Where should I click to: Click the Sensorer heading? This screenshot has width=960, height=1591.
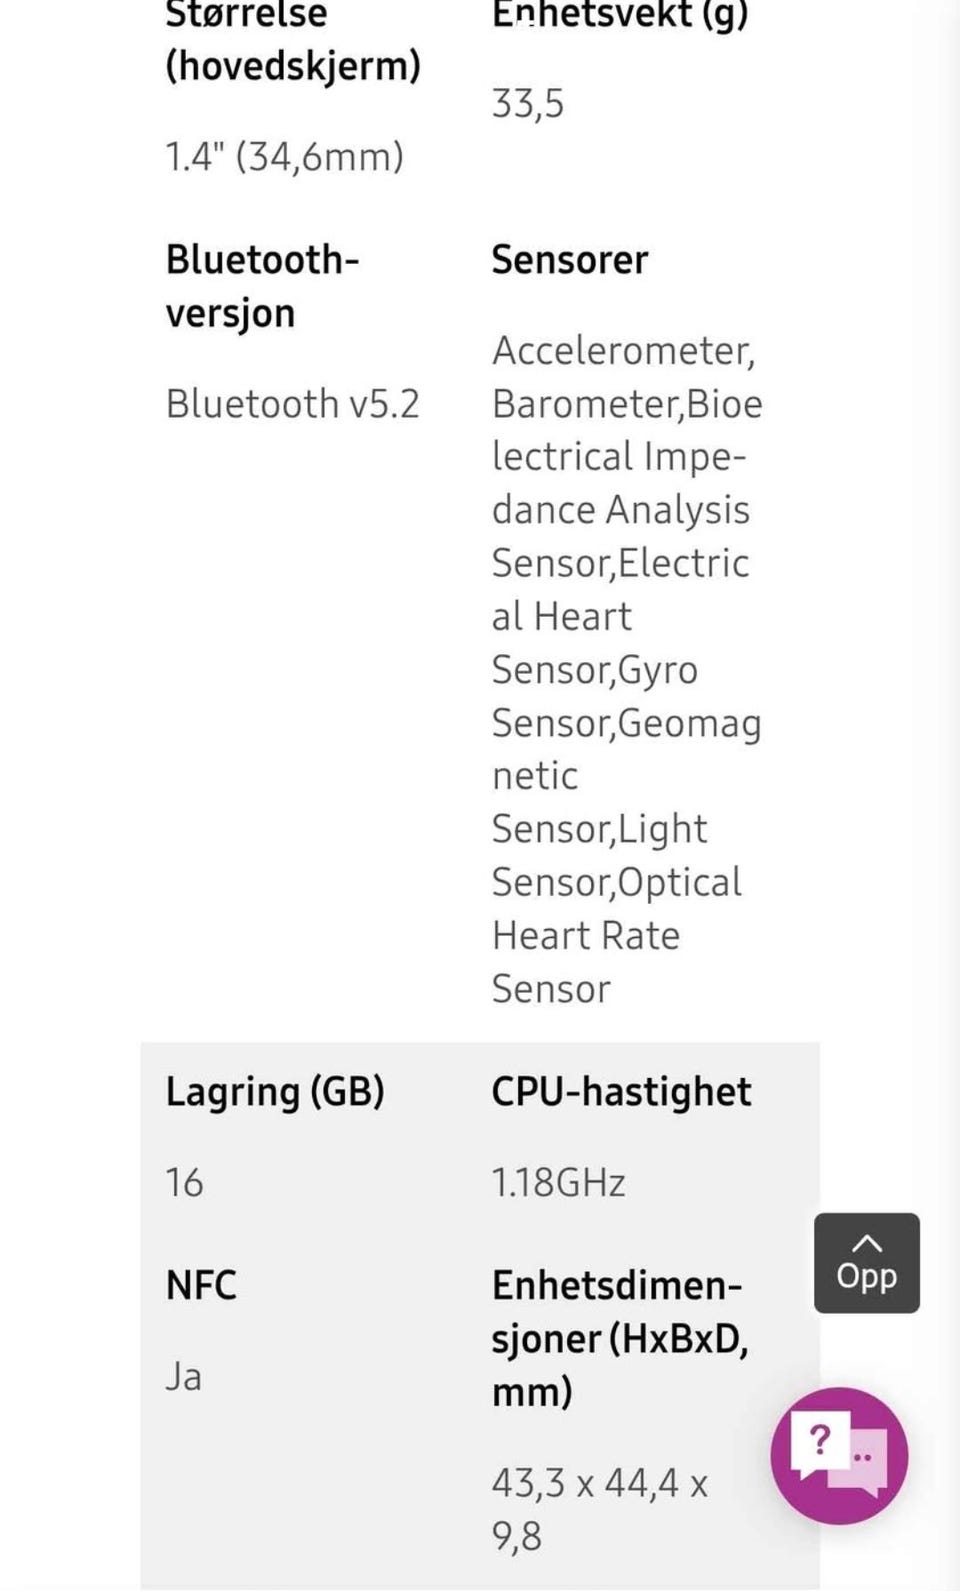point(569,260)
